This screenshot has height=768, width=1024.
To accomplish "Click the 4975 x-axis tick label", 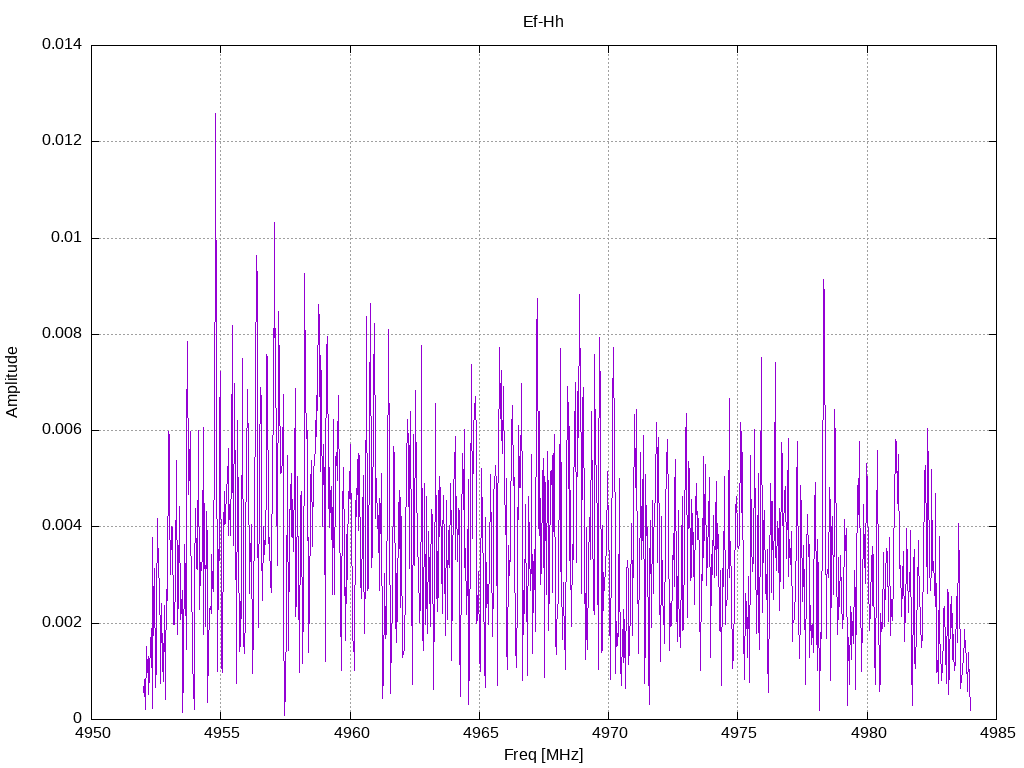I will pyautogui.click(x=738, y=733).
